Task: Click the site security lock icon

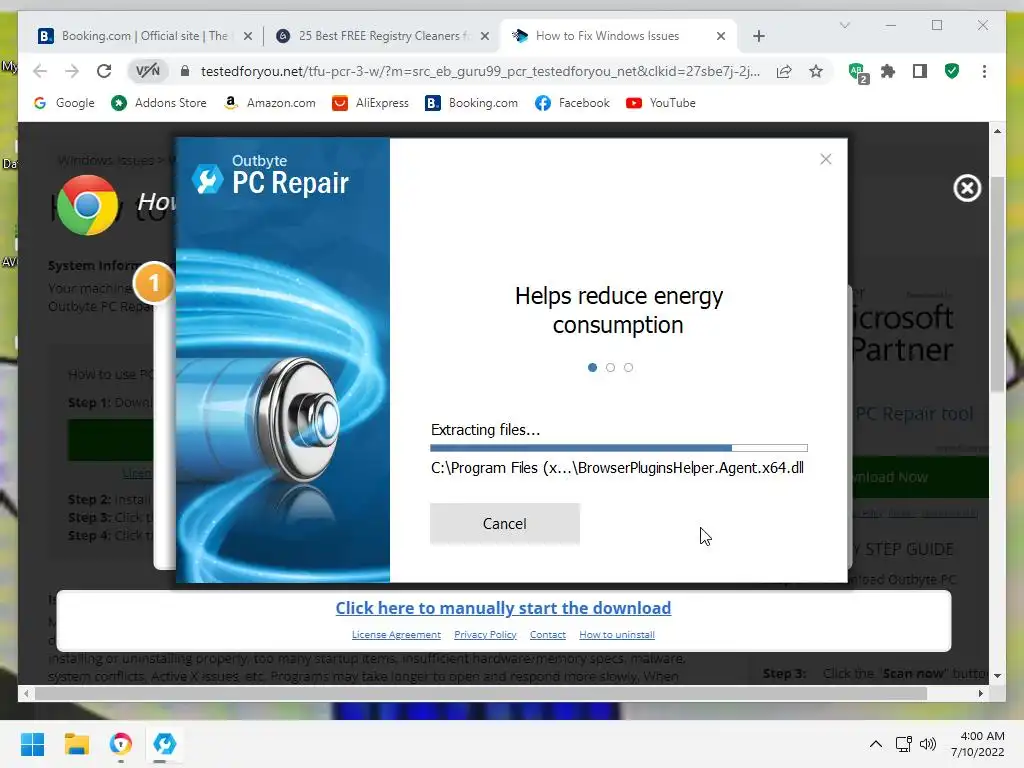Action: click(x=185, y=71)
